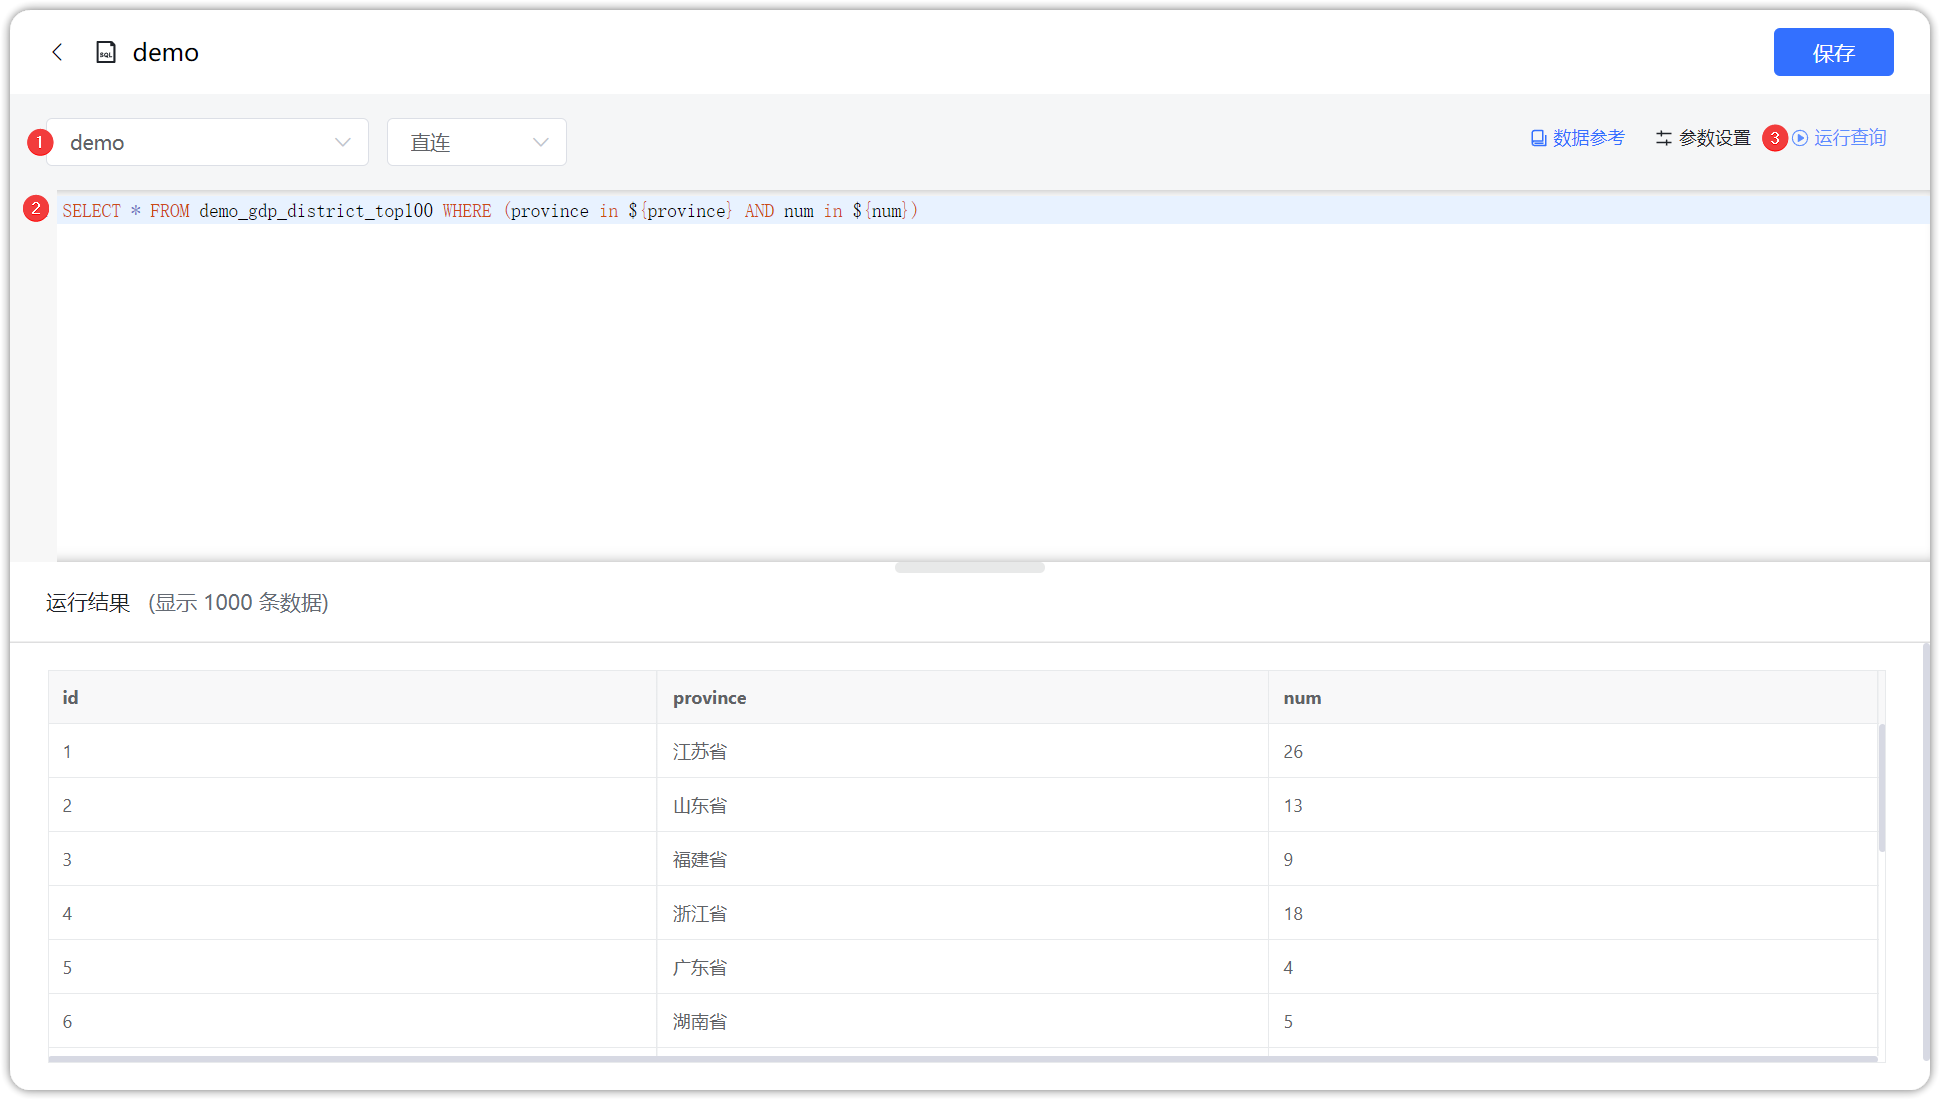Run the query via 运行查询 link

(1849, 138)
